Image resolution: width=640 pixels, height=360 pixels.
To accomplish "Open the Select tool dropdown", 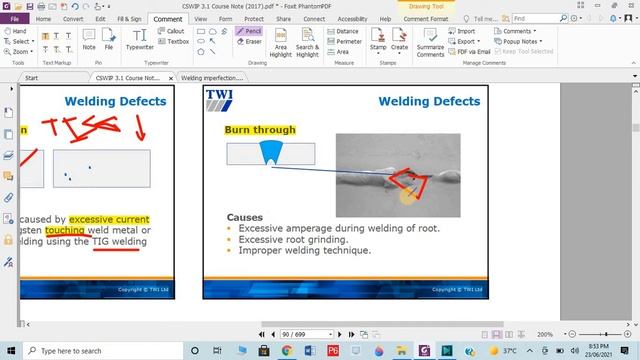I will pyautogui.click(x=33, y=42).
